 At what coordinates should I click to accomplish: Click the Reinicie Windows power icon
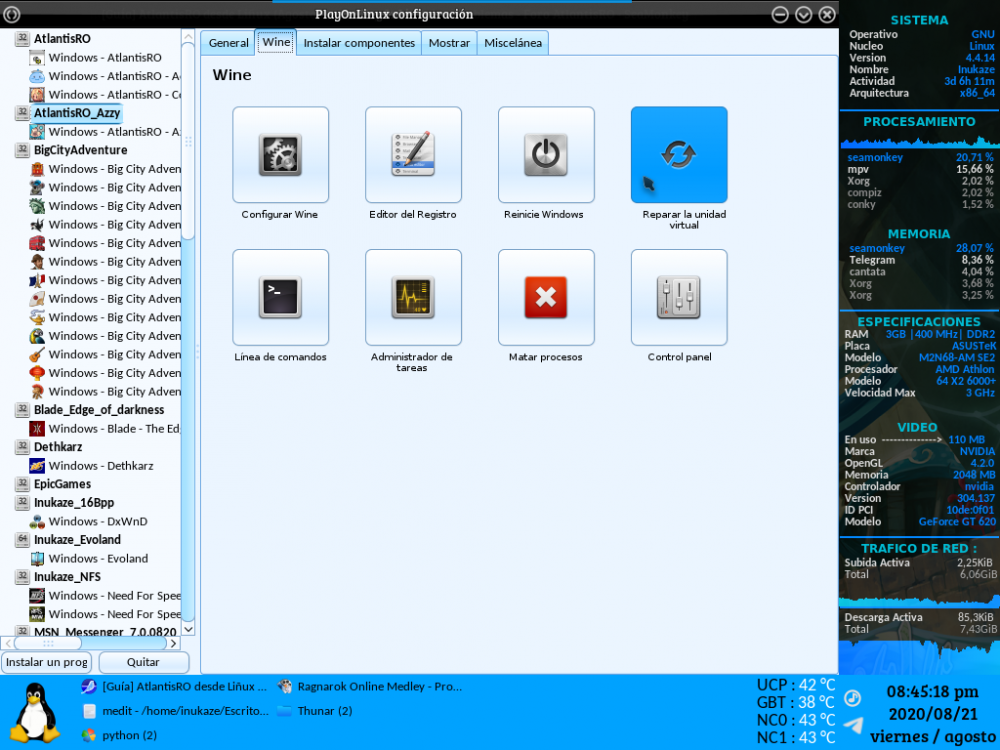pos(546,155)
